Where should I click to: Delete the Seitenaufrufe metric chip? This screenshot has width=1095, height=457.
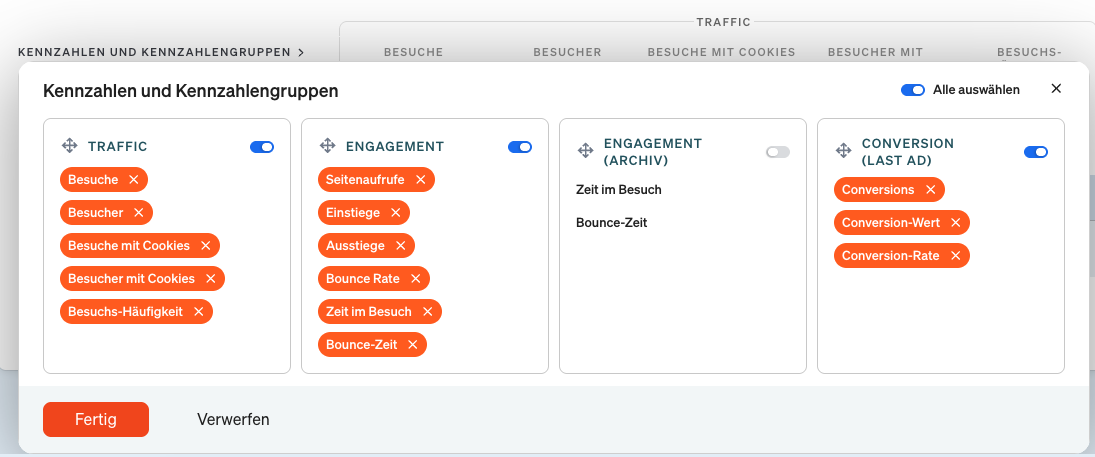point(421,180)
